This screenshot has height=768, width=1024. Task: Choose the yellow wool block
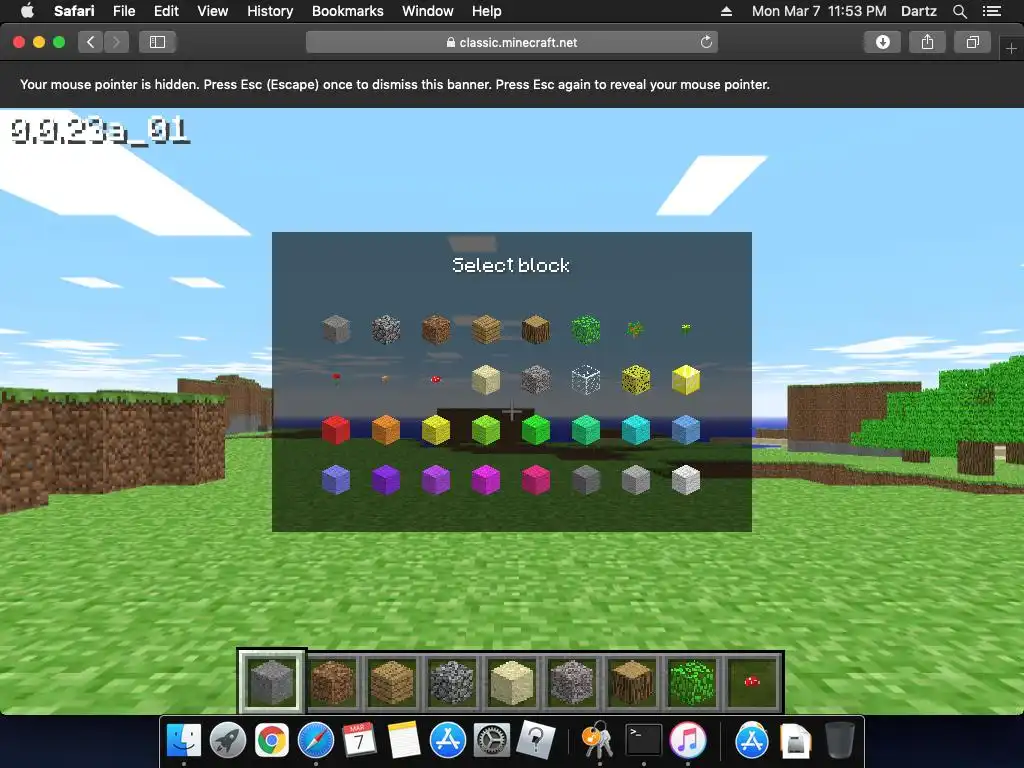coord(436,430)
